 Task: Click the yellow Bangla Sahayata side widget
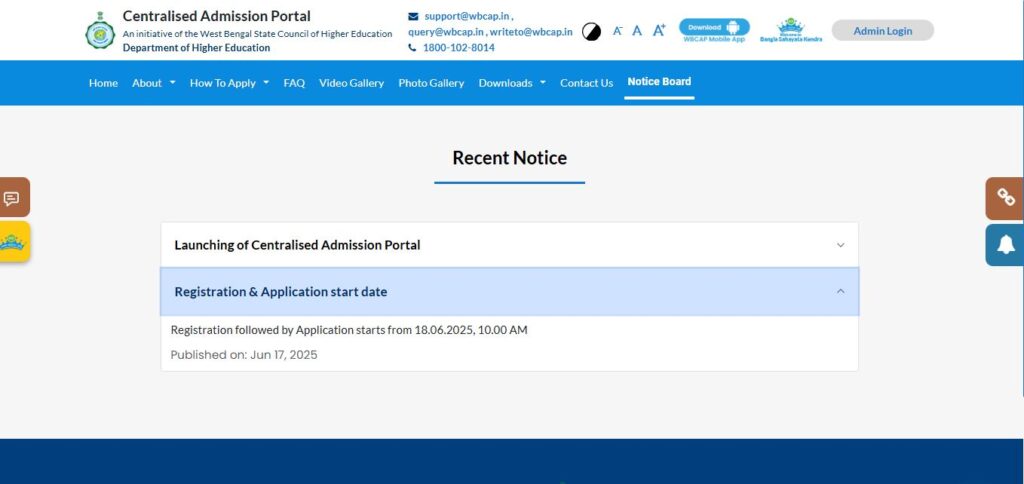[12, 242]
